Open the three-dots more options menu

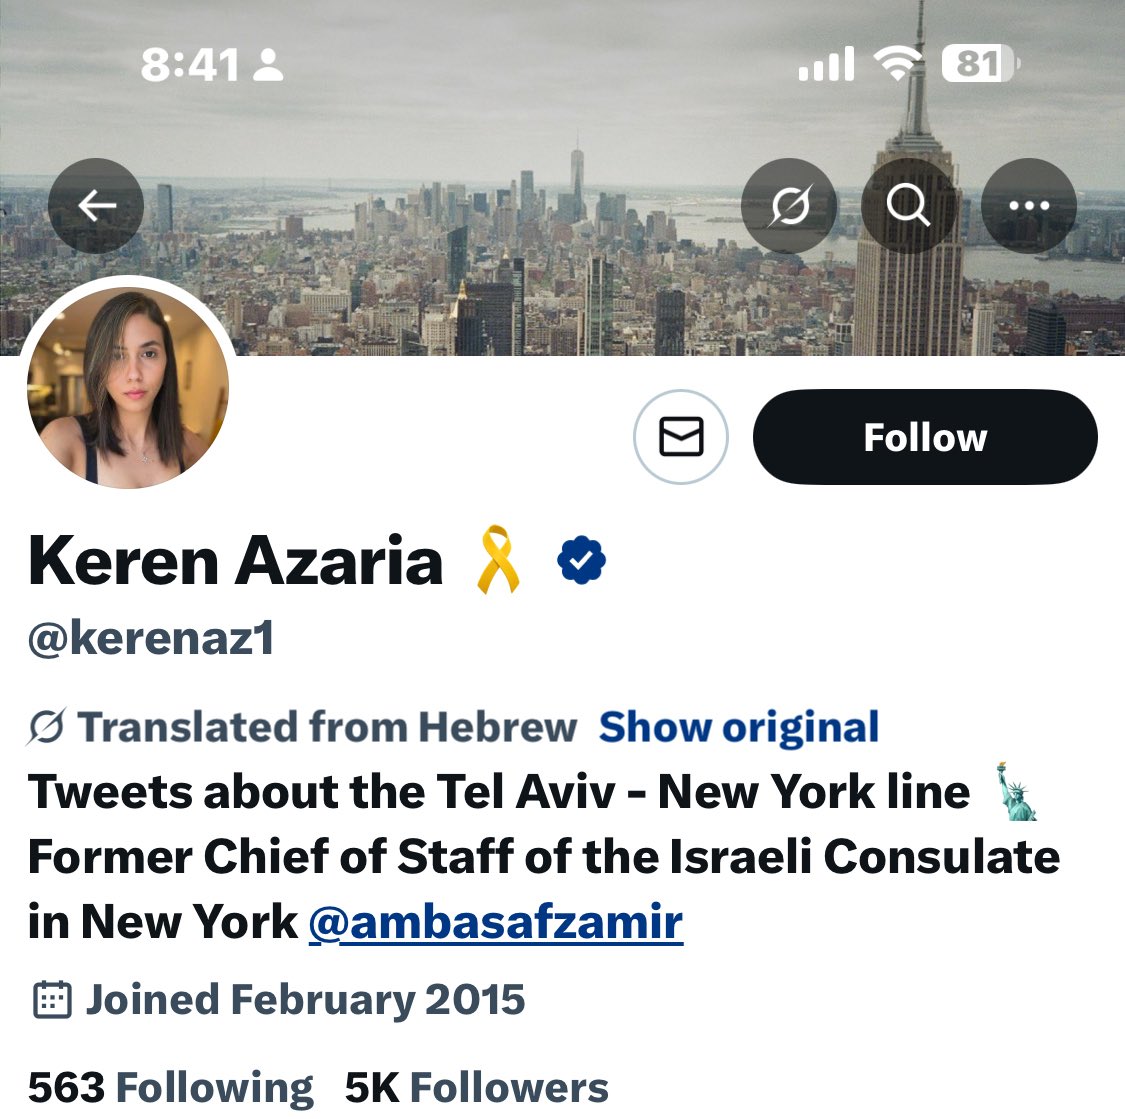(1028, 206)
